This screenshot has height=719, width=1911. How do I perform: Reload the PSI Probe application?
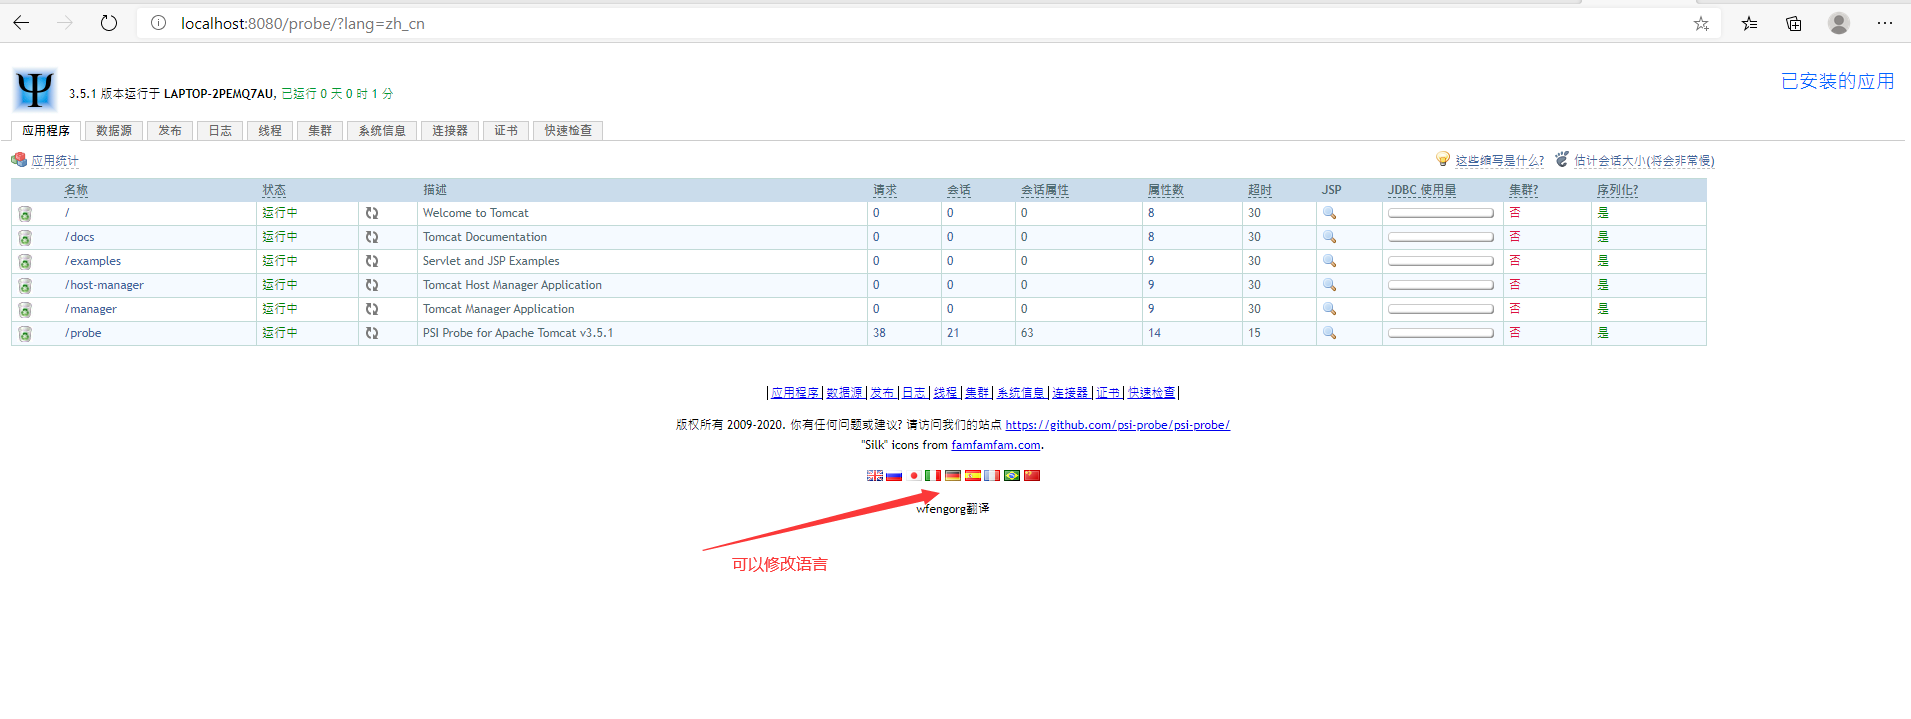coord(372,333)
